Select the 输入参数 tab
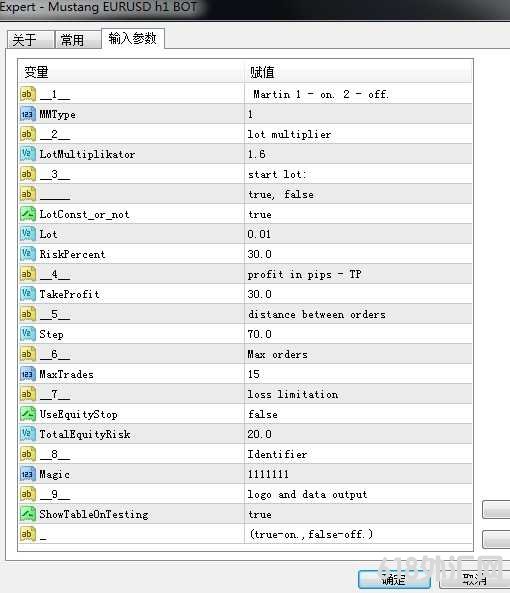 133,39
